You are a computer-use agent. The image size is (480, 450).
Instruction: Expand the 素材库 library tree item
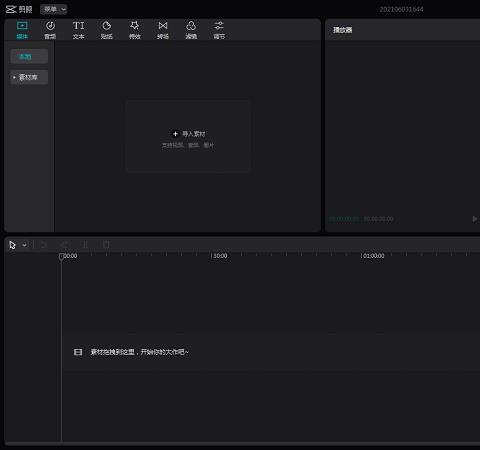coord(29,77)
